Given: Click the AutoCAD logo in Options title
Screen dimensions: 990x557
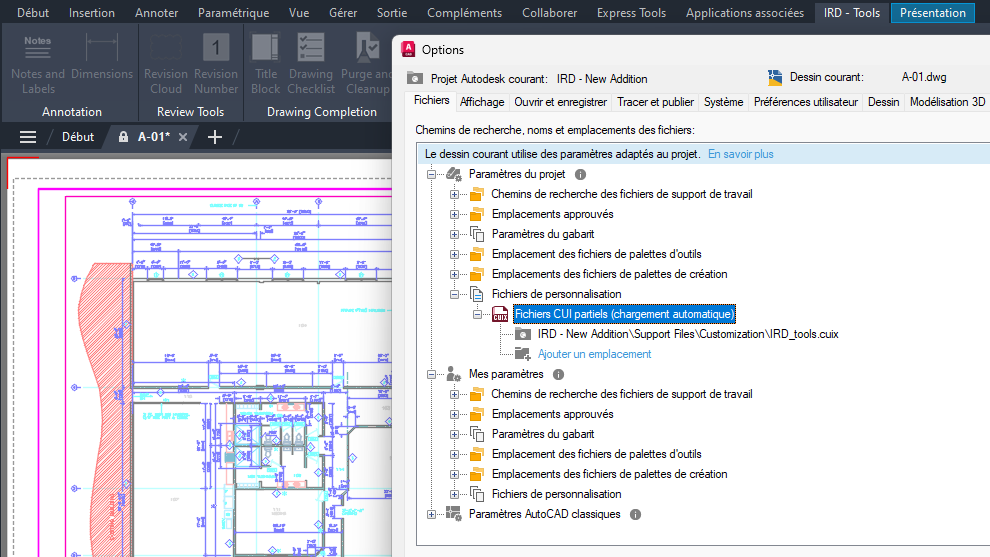Looking at the screenshot, I should point(409,49).
